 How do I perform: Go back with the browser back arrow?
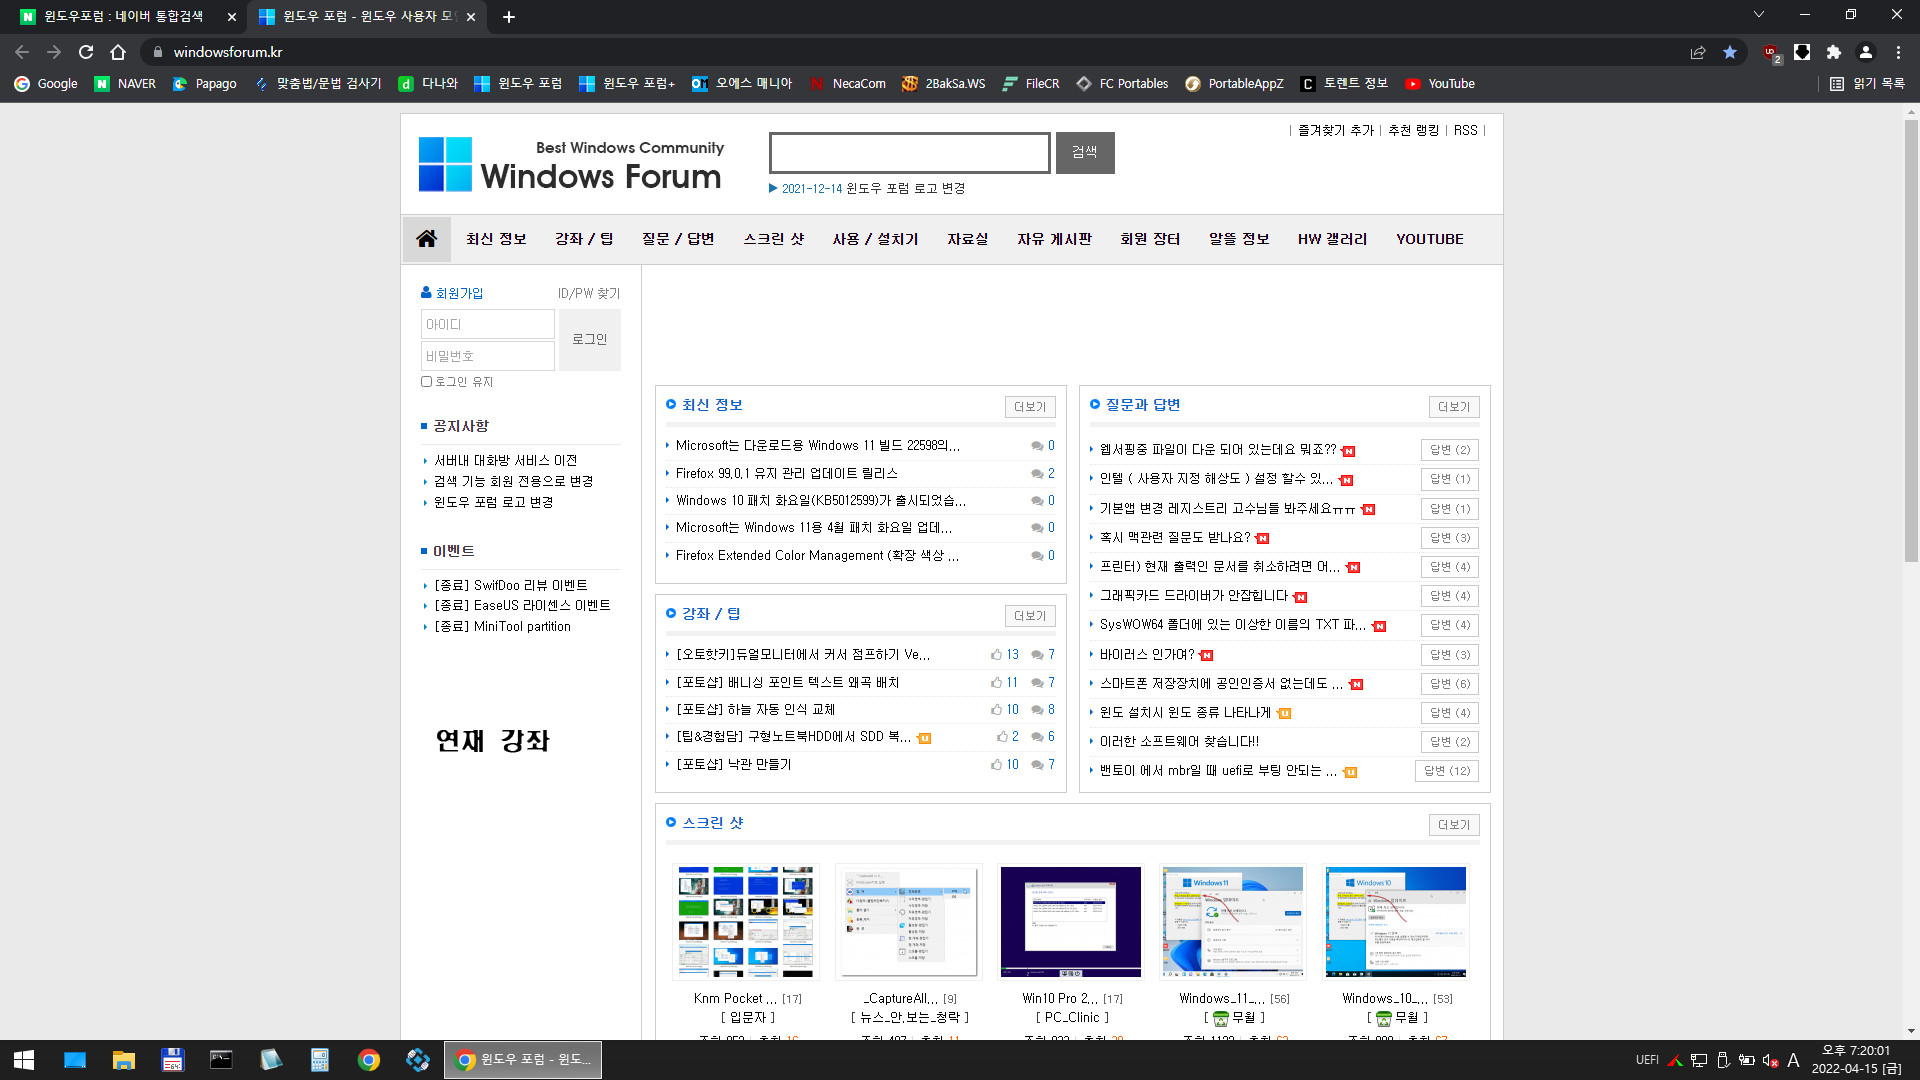(x=22, y=52)
